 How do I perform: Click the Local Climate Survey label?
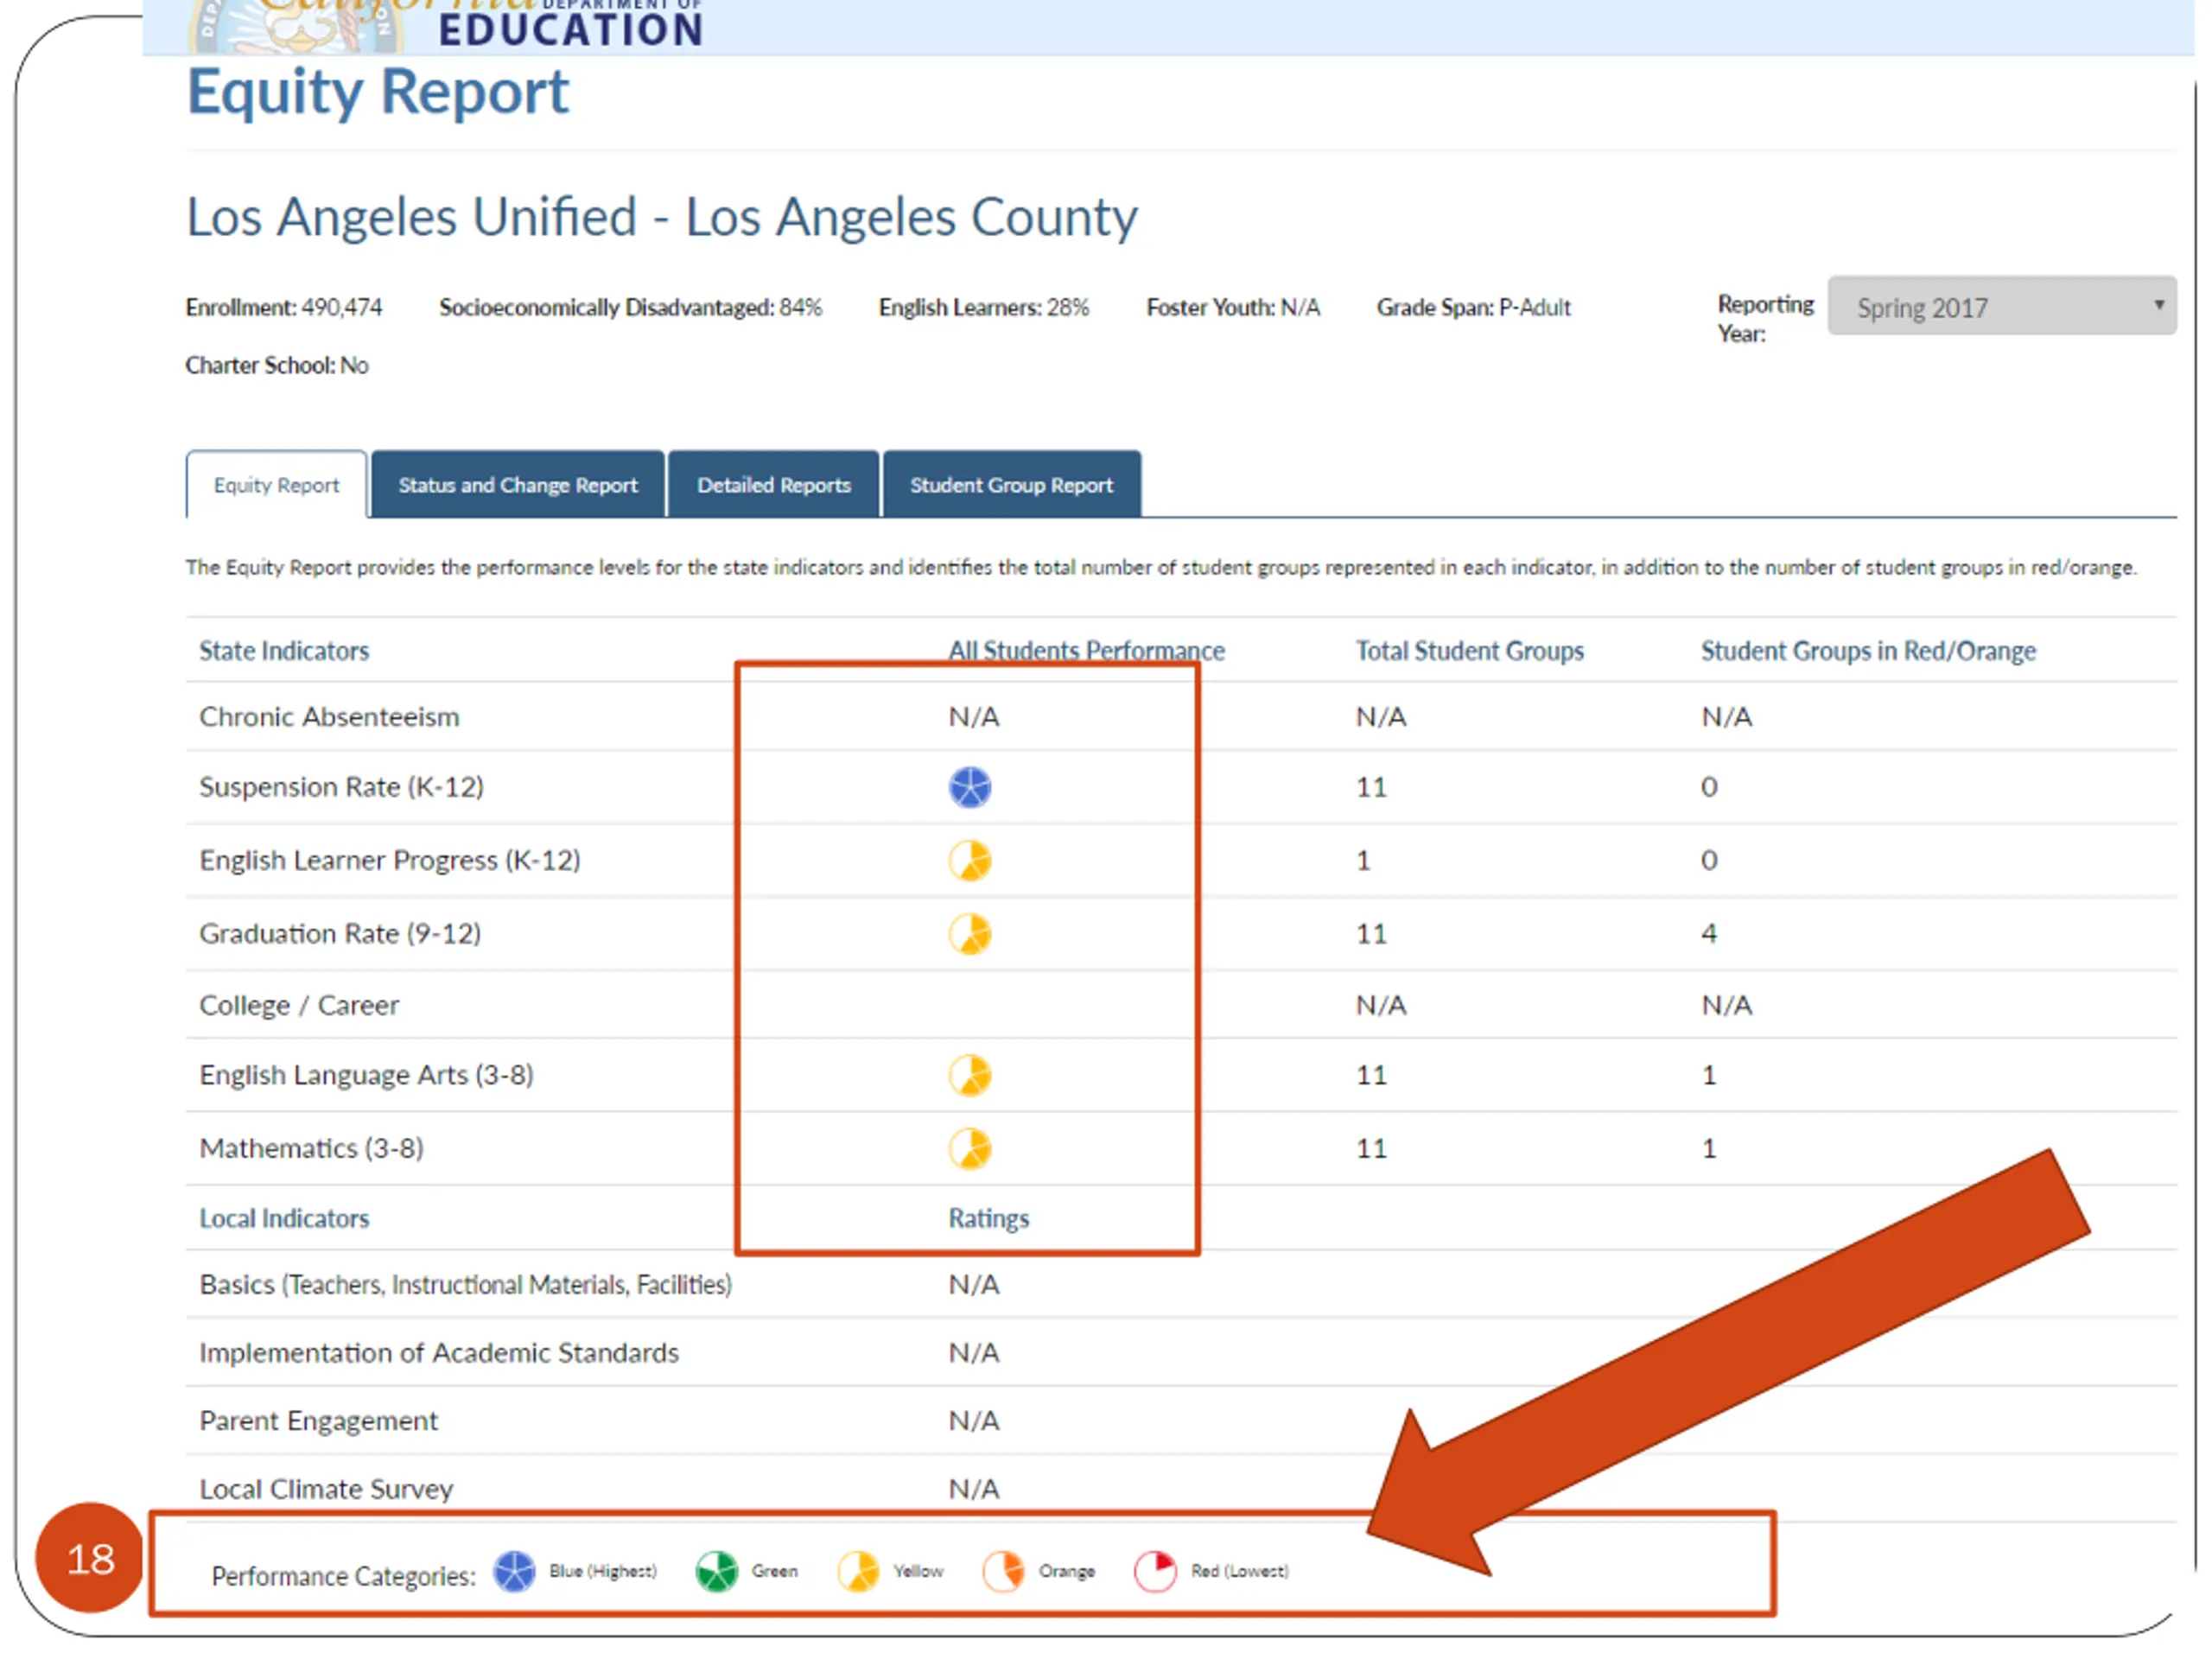coord(326,1489)
